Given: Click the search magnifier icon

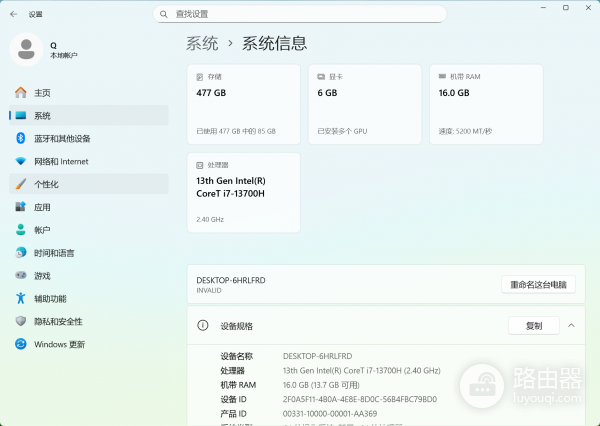Looking at the screenshot, I should point(163,14).
